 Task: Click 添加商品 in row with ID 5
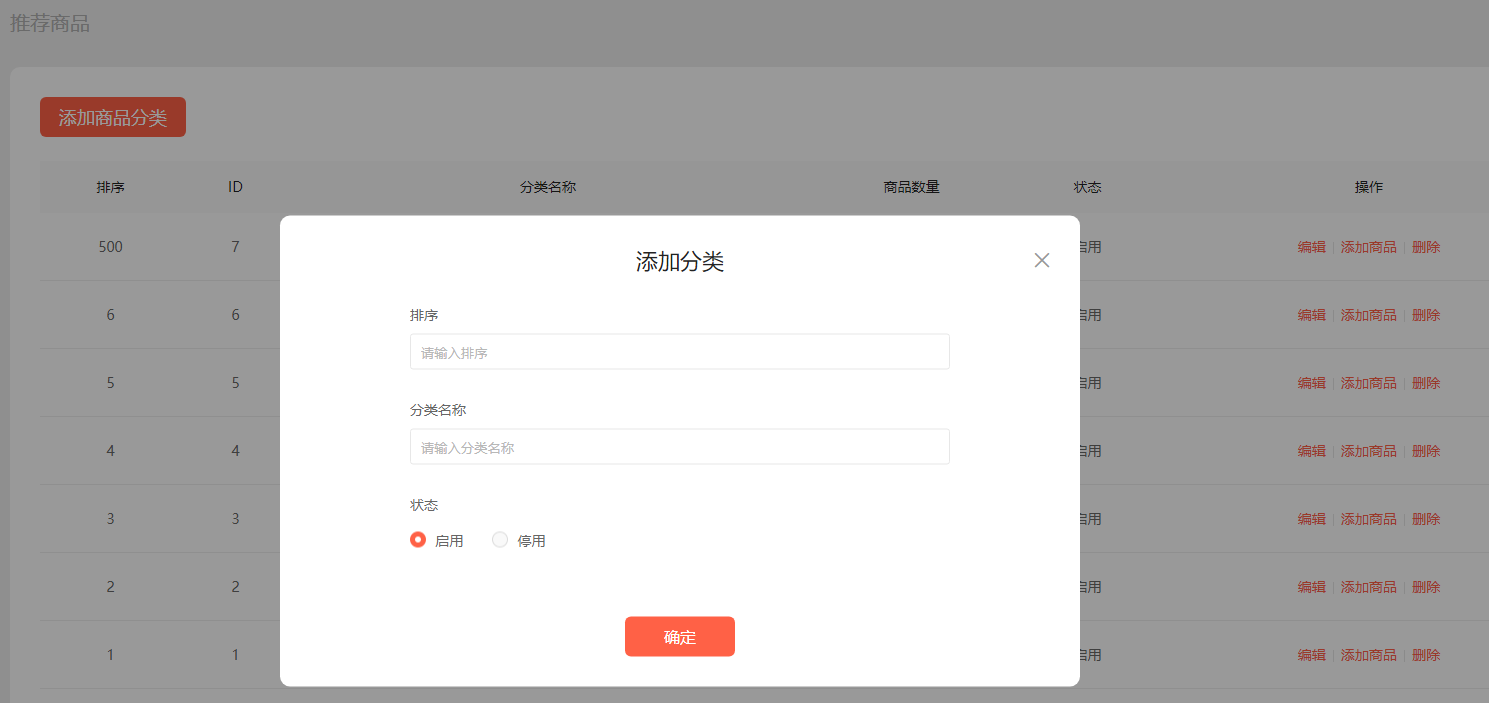[1369, 383]
